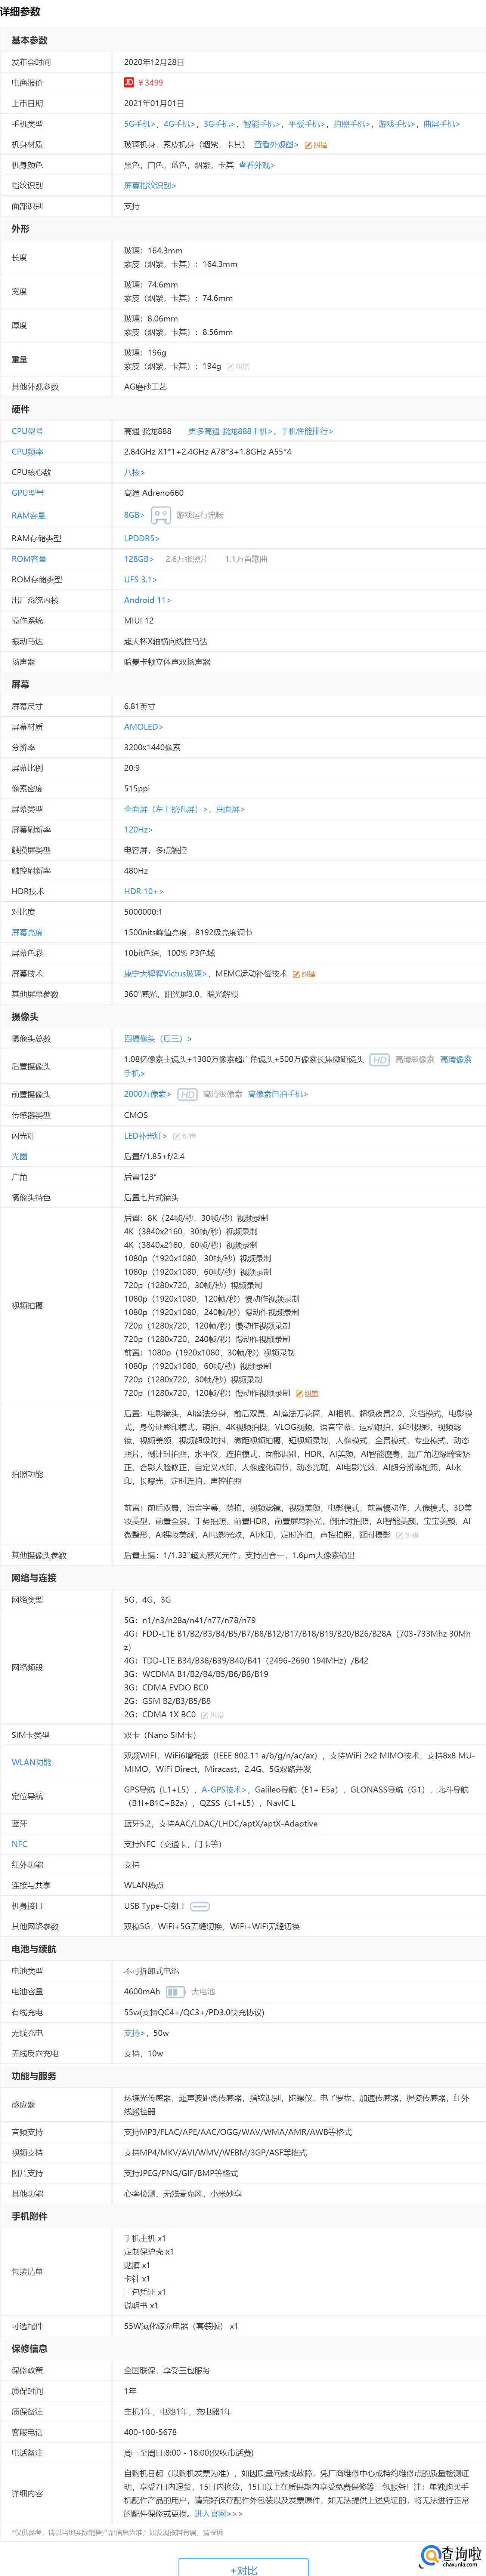The height and width of the screenshot is (2576, 486).
Task: Click the CPU型号 label link
Action: tap(27, 431)
